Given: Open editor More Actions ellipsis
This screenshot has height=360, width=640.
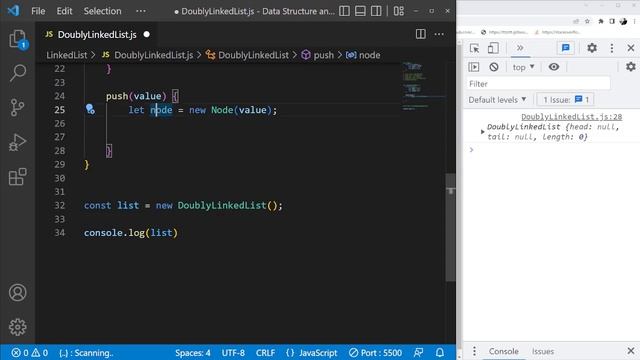Looking at the screenshot, I should click(439, 34).
